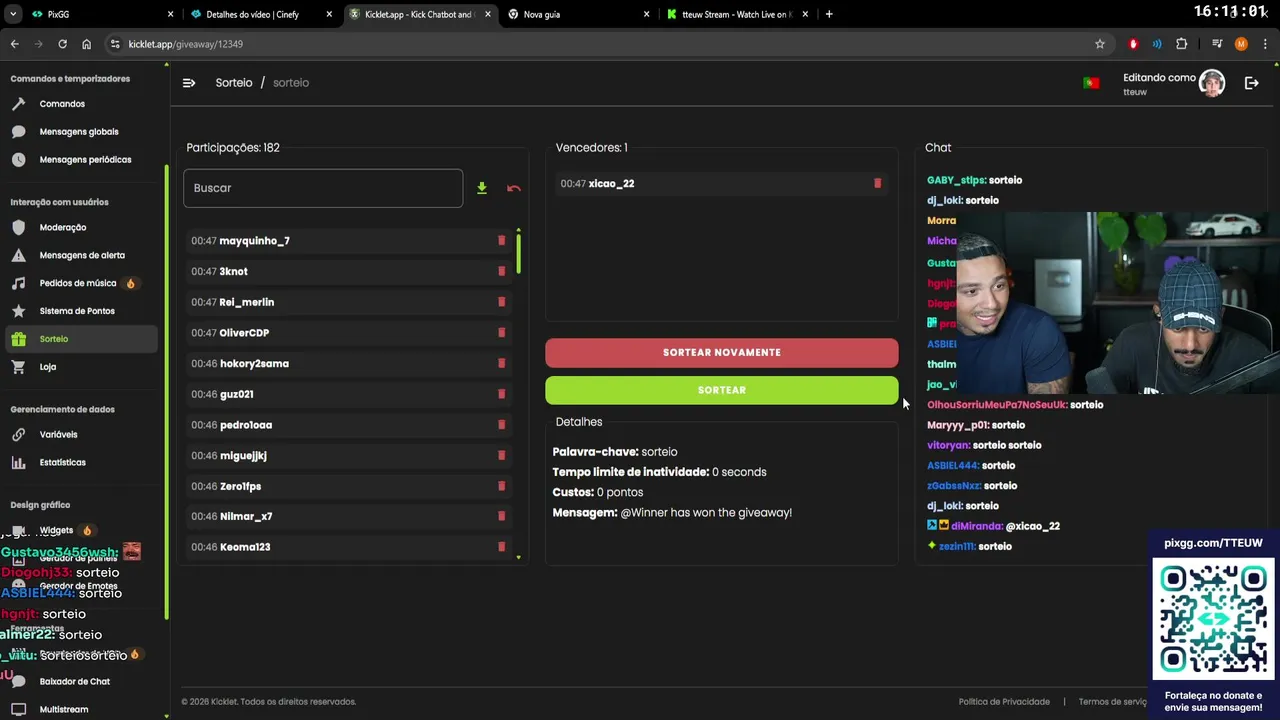
Task: Click the Sorteio breadcrumb link
Action: point(234,83)
